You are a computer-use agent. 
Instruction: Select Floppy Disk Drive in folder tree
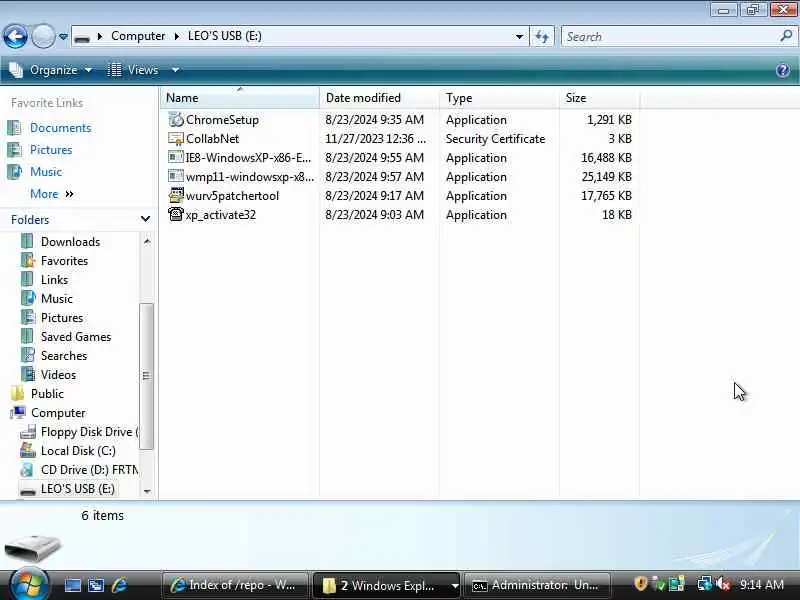pyautogui.click(x=89, y=432)
